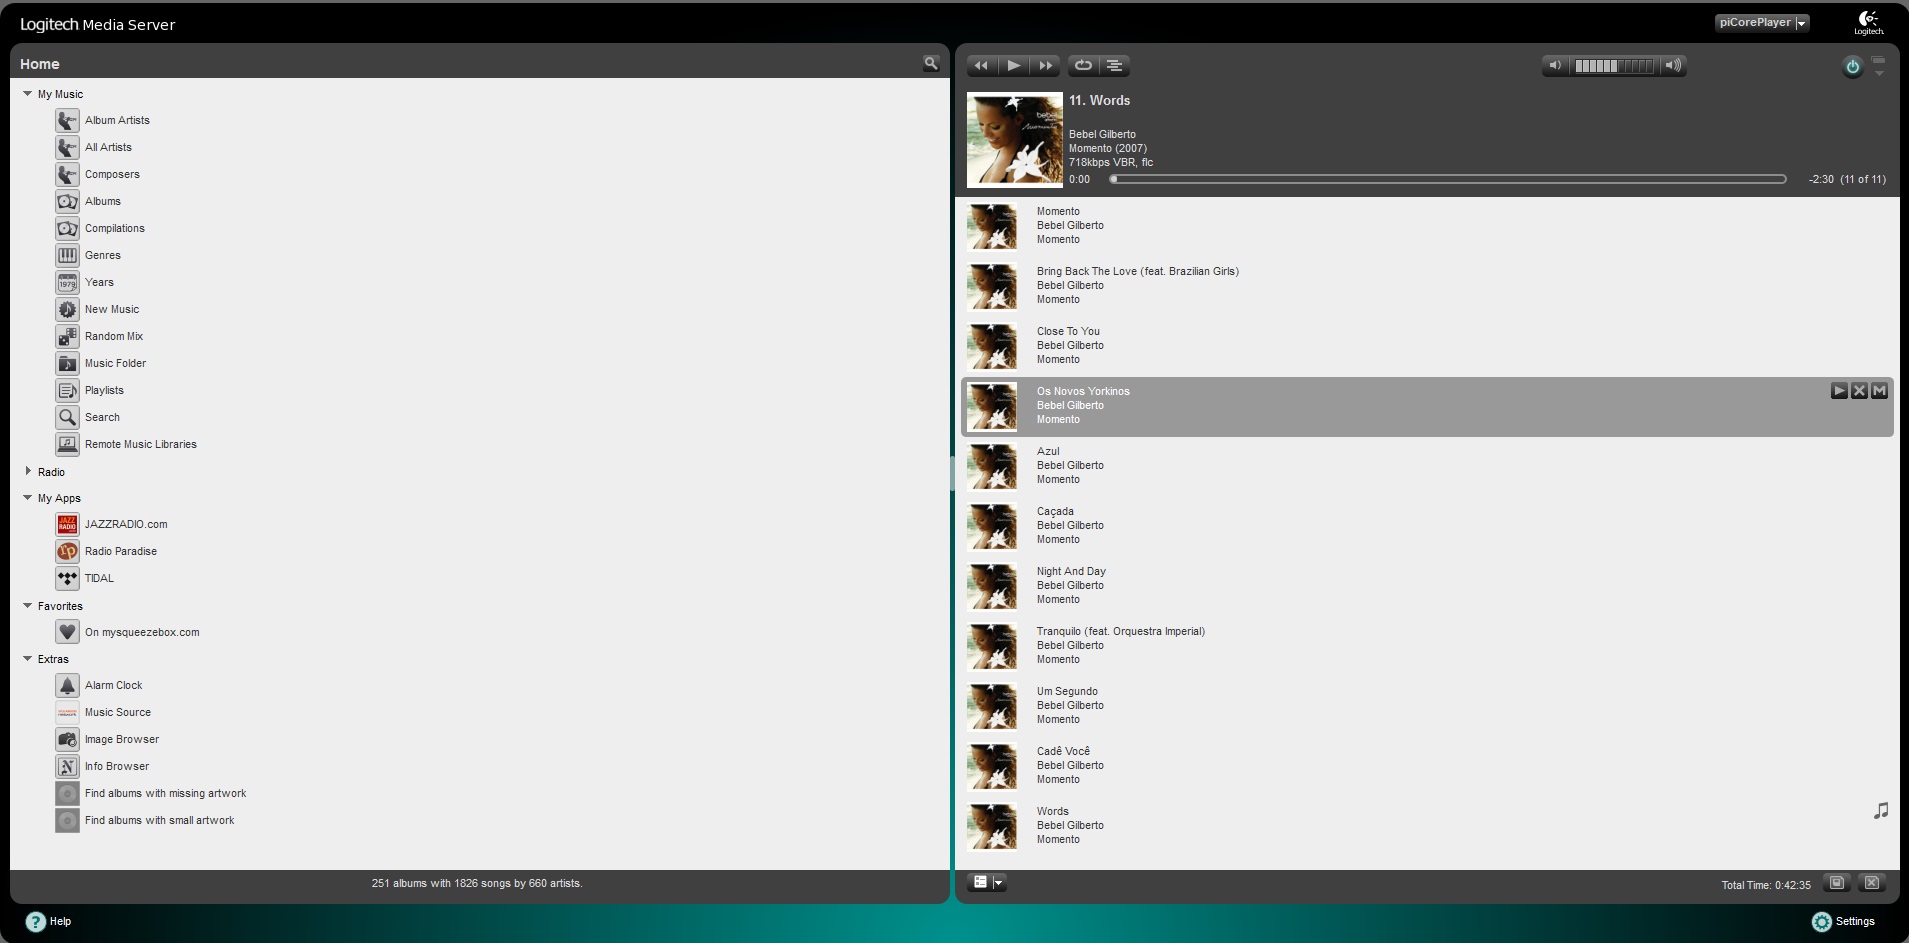
Task: Click the play button in player controls
Action: [1013, 66]
